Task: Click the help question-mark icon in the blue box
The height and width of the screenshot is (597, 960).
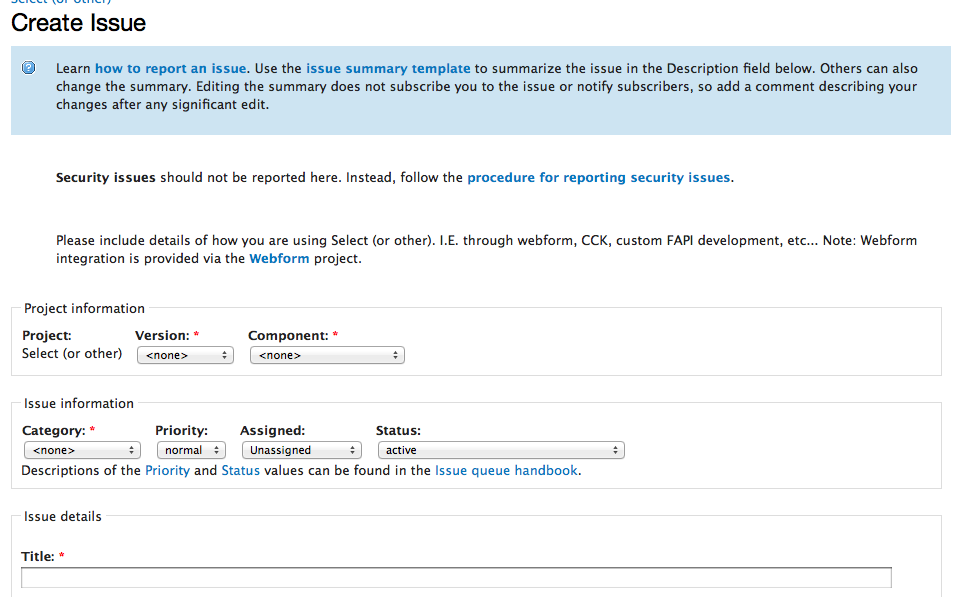Action: coord(29,67)
